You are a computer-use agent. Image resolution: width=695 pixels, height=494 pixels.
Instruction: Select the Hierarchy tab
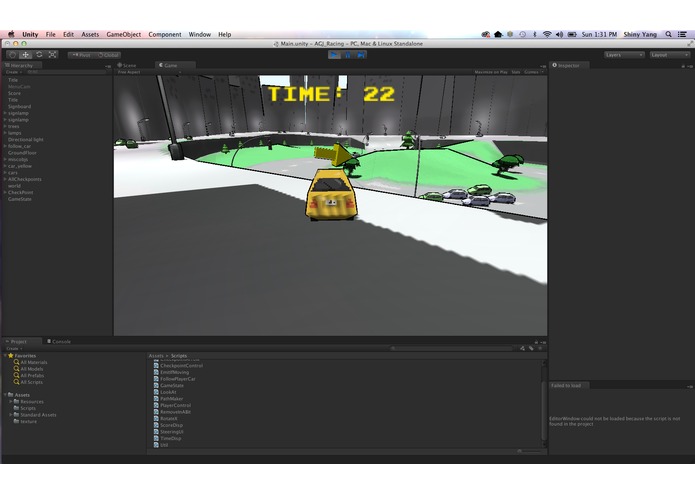21,65
